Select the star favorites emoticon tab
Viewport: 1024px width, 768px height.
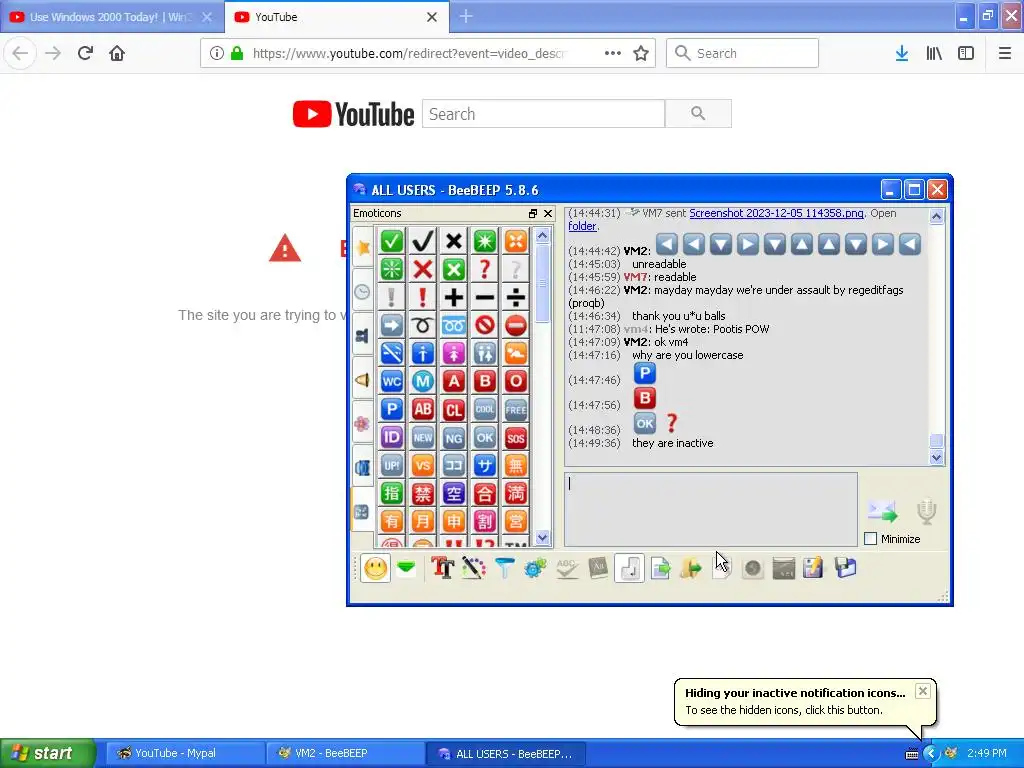point(363,248)
